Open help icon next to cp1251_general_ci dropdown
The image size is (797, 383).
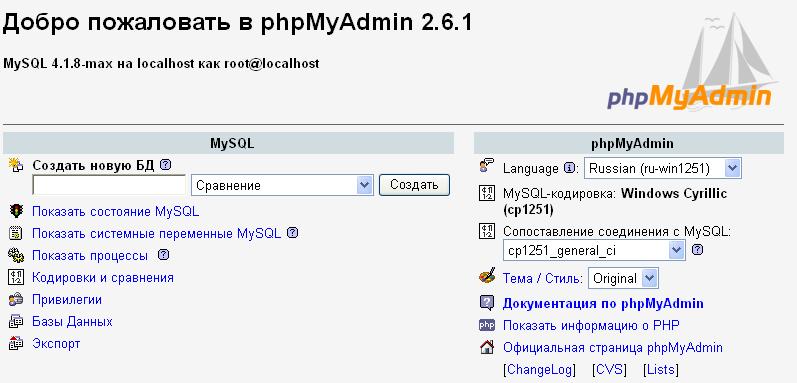coord(698,249)
